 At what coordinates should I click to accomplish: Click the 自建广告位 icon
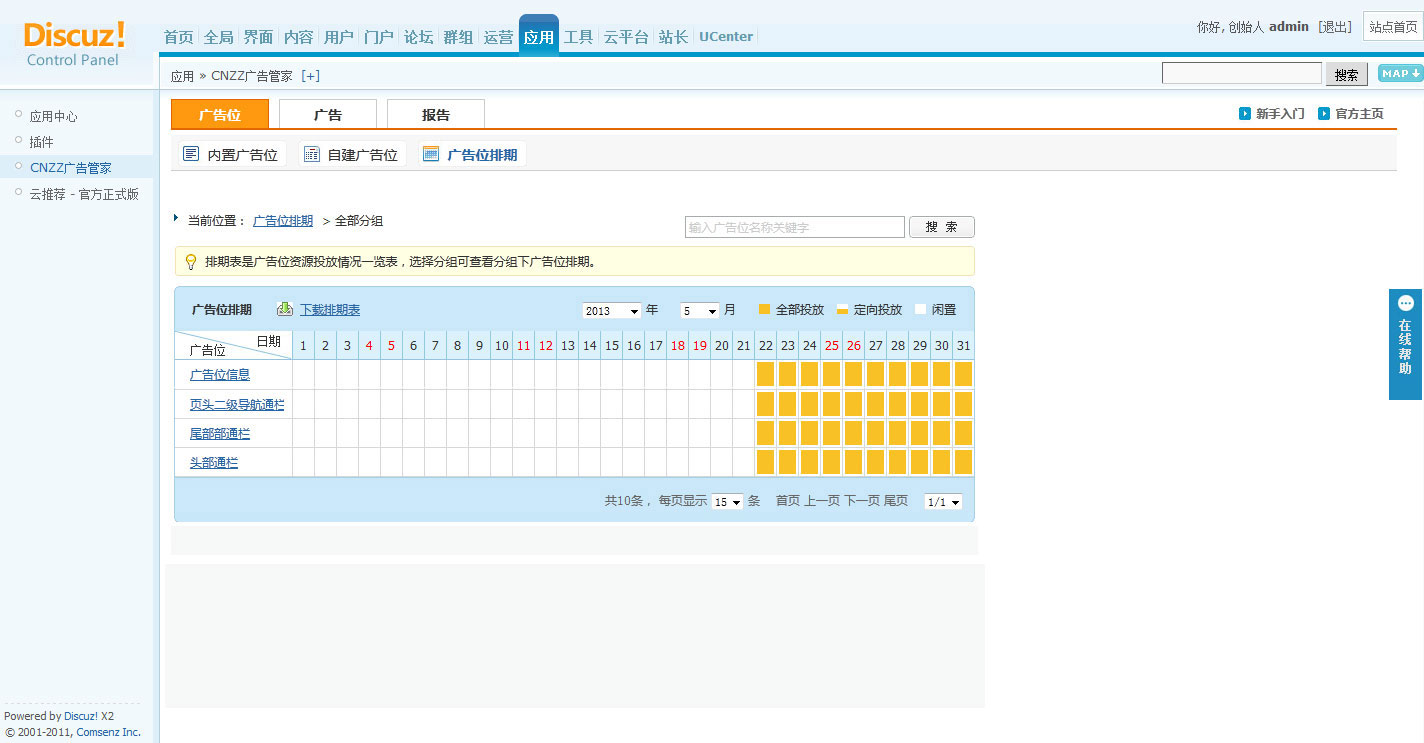[x=311, y=154]
